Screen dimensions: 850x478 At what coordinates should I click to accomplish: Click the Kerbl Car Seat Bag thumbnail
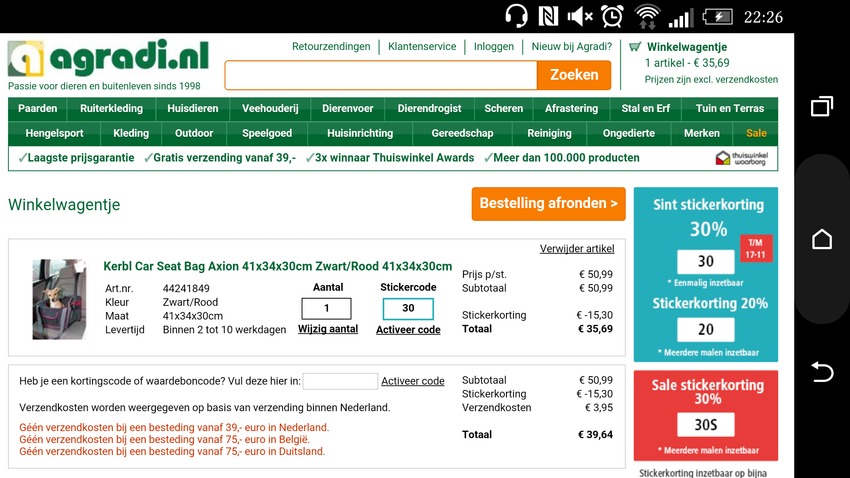coord(59,299)
